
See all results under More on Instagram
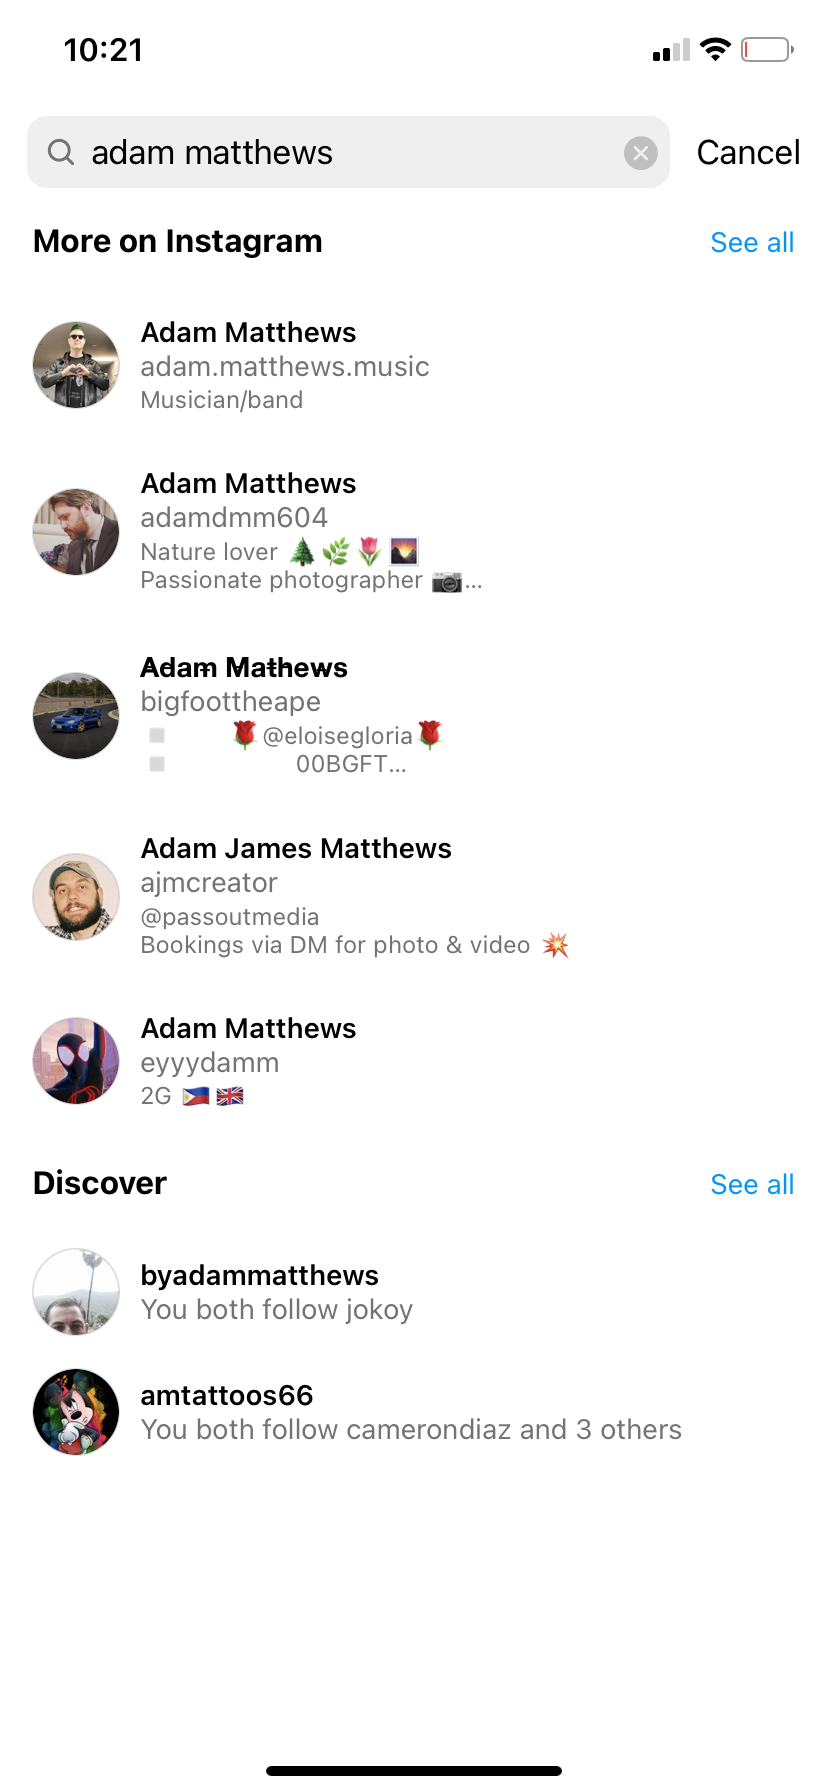pos(752,243)
